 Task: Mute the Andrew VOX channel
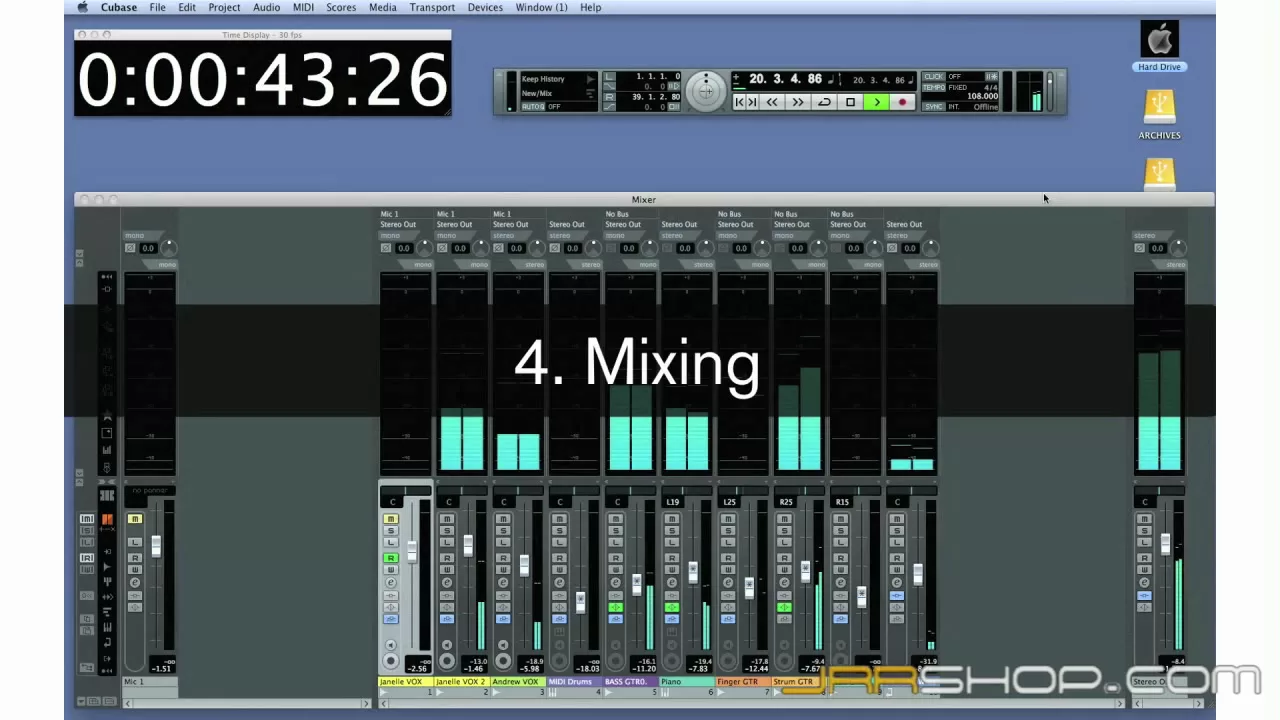coord(503,519)
